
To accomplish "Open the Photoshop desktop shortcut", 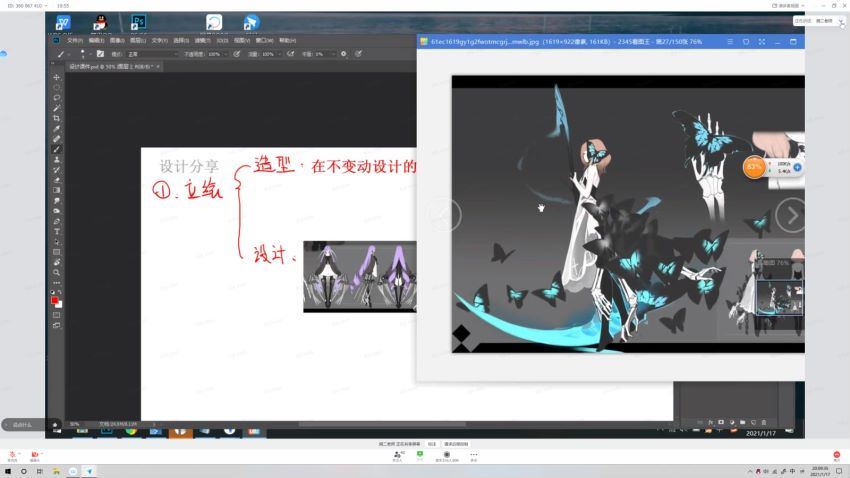I will [x=138, y=22].
